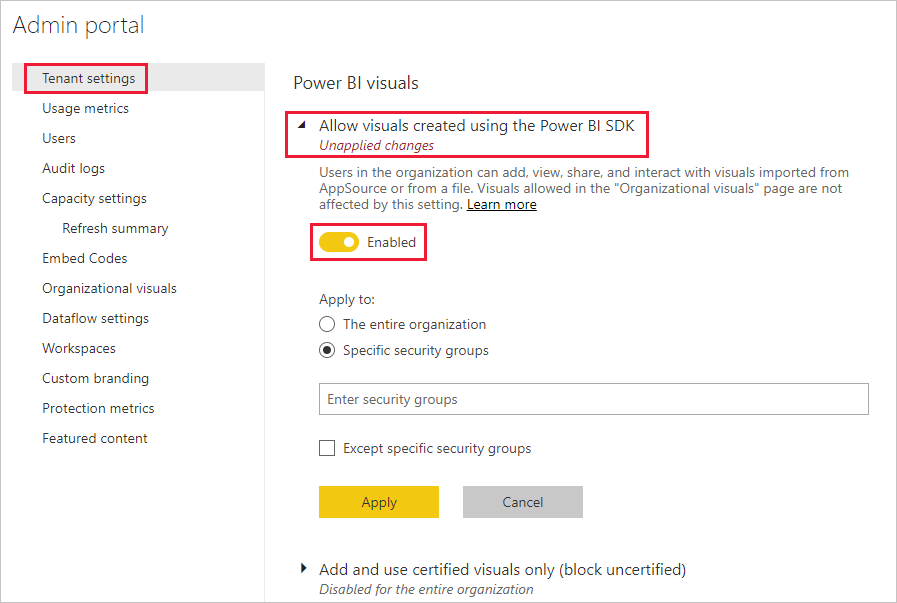Check Except specific security groups box

click(x=327, y=448)
